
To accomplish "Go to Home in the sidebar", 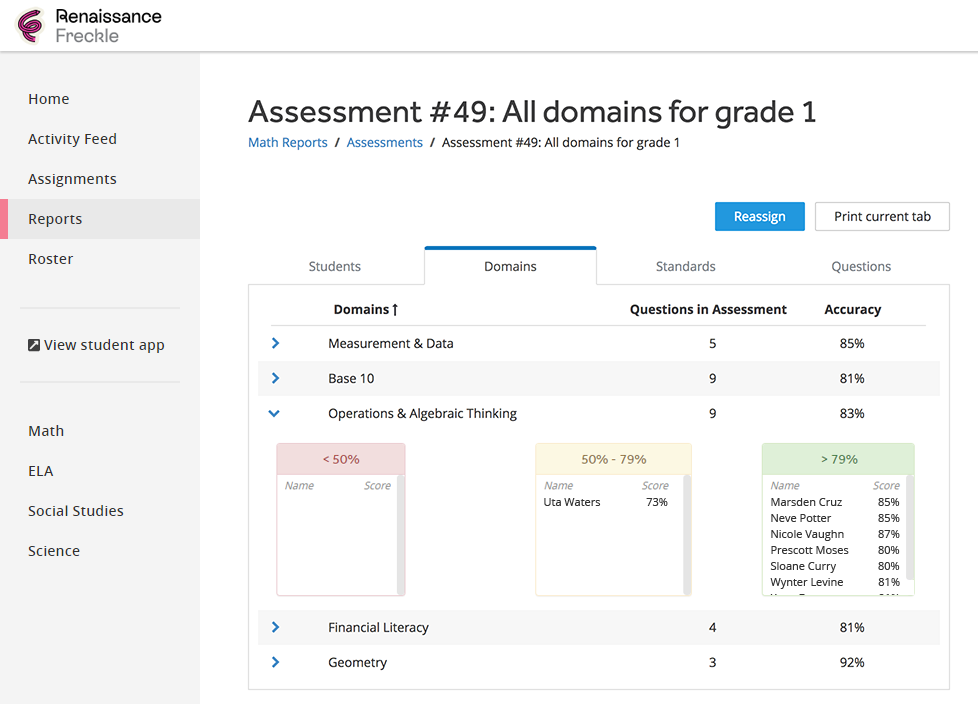I will (49, 99).
